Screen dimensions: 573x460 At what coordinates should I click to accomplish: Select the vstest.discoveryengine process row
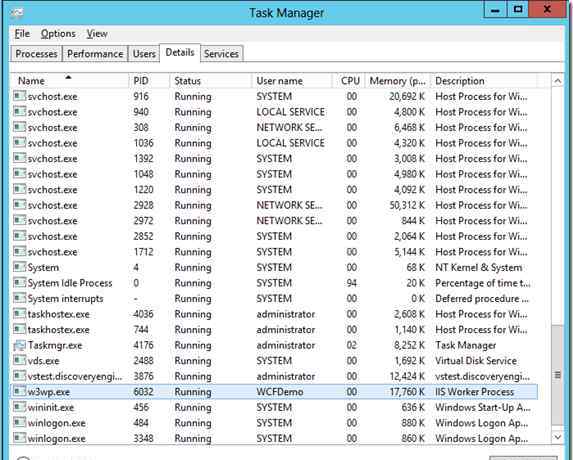(x=275, y=376)
